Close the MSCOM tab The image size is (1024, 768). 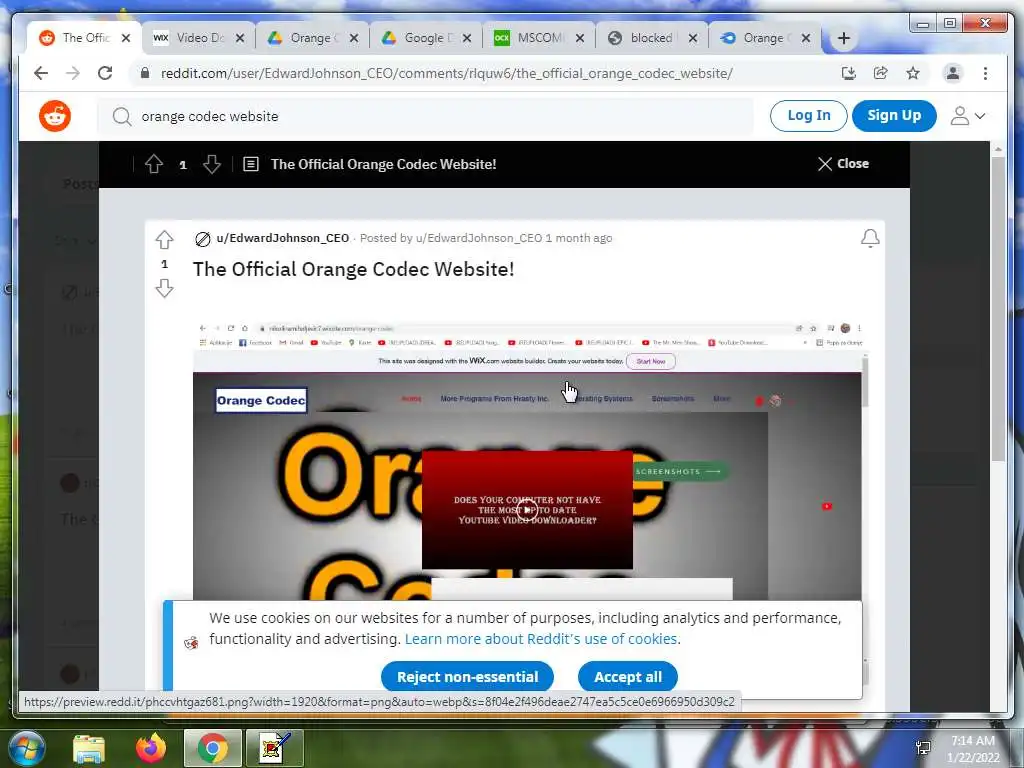[579, 38]
